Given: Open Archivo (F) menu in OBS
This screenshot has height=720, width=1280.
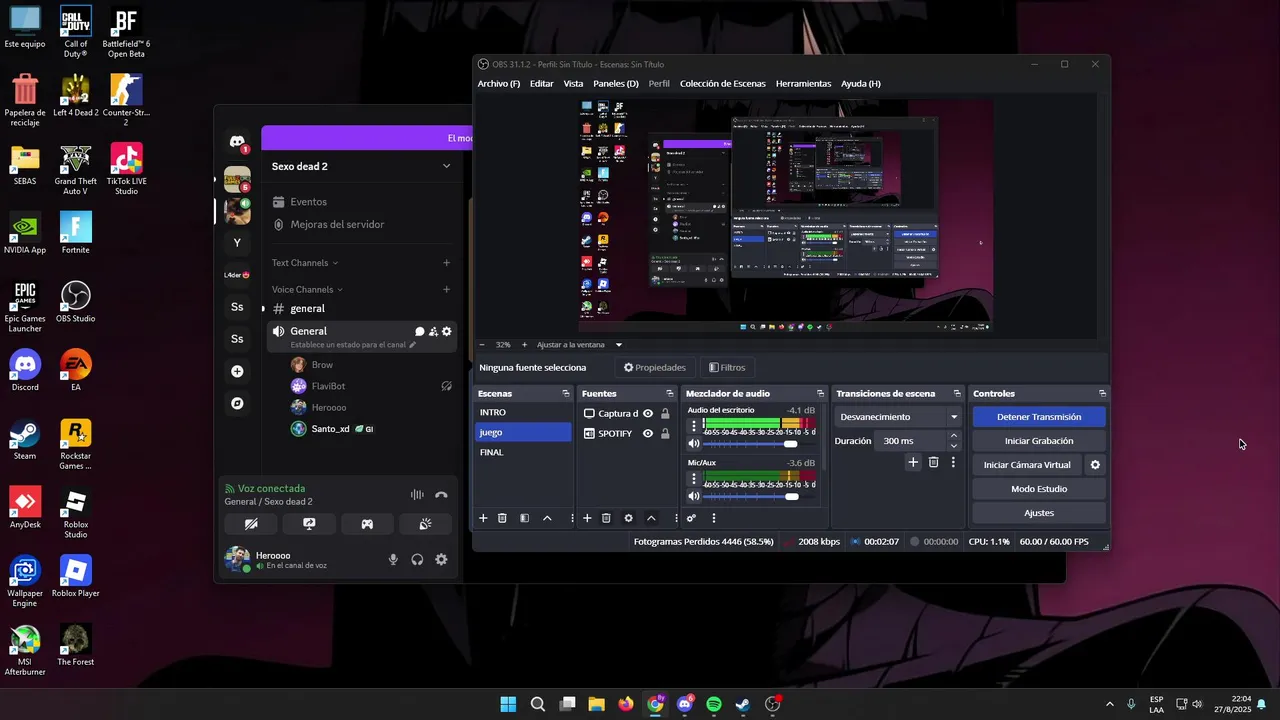Looking at the screenshot, I should click(499, 84).
